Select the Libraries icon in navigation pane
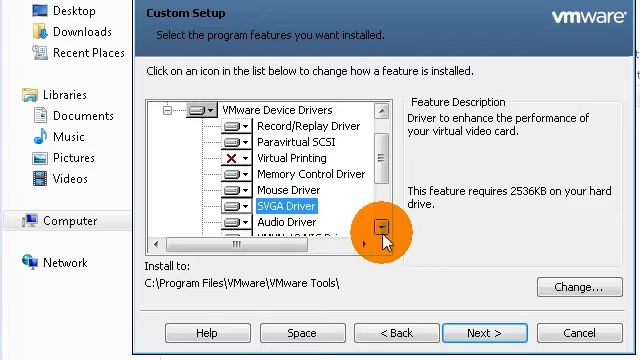640x360 pixels. tap(30, 95)
